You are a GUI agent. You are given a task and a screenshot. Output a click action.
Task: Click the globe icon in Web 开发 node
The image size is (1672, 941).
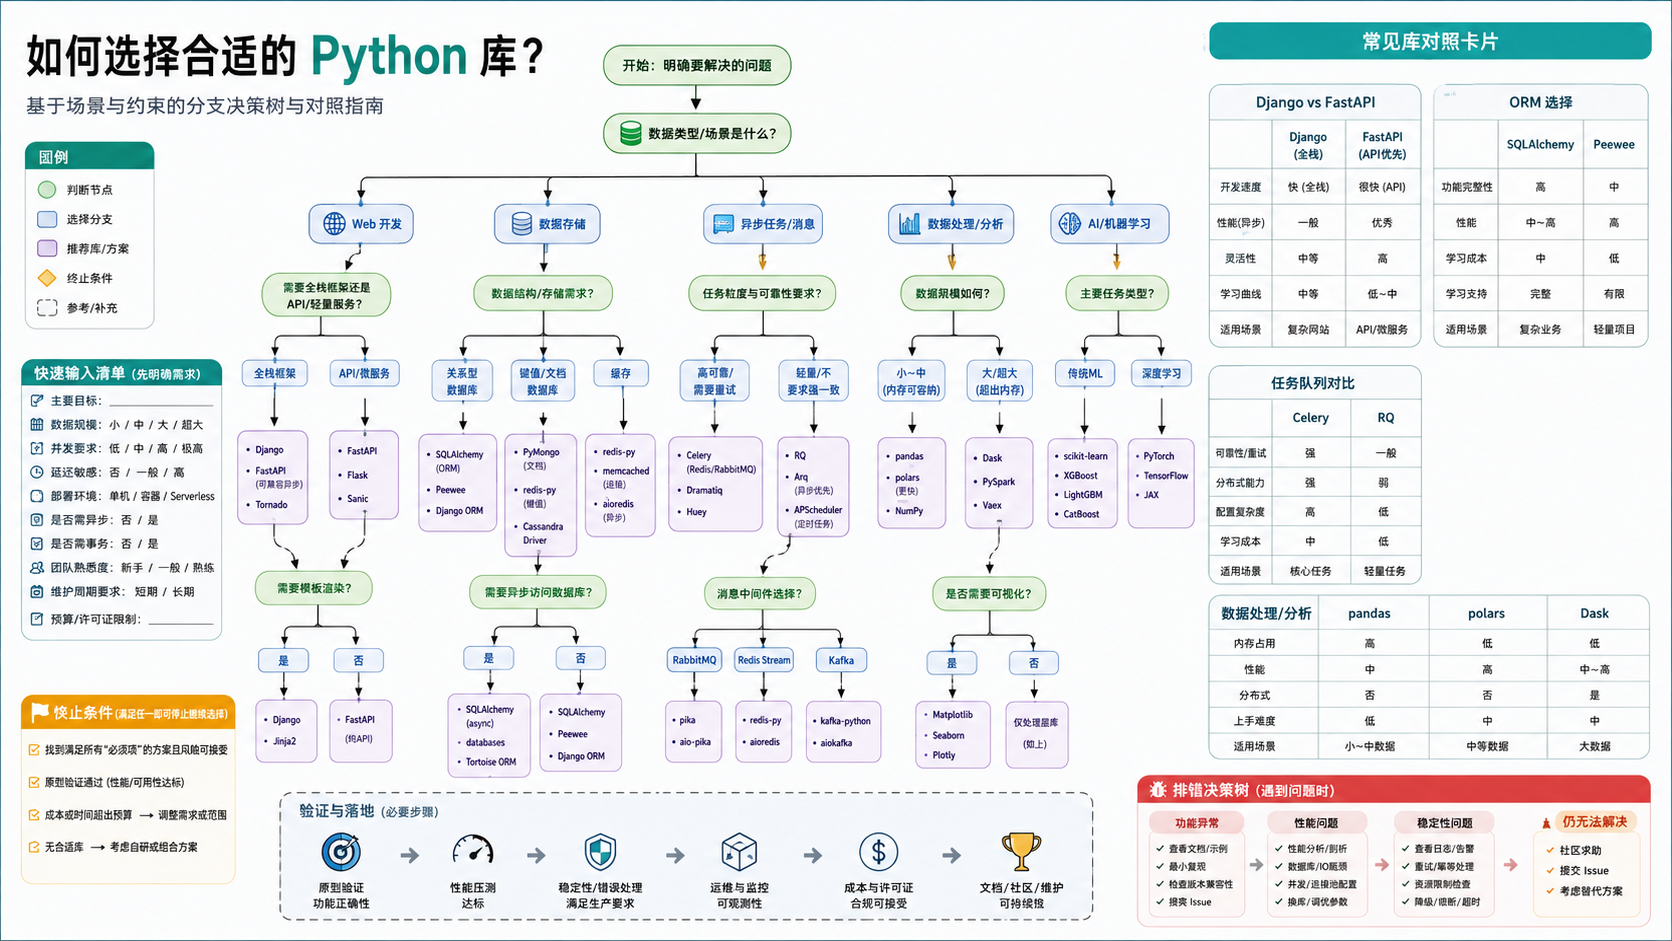click(x=334, y=224)
